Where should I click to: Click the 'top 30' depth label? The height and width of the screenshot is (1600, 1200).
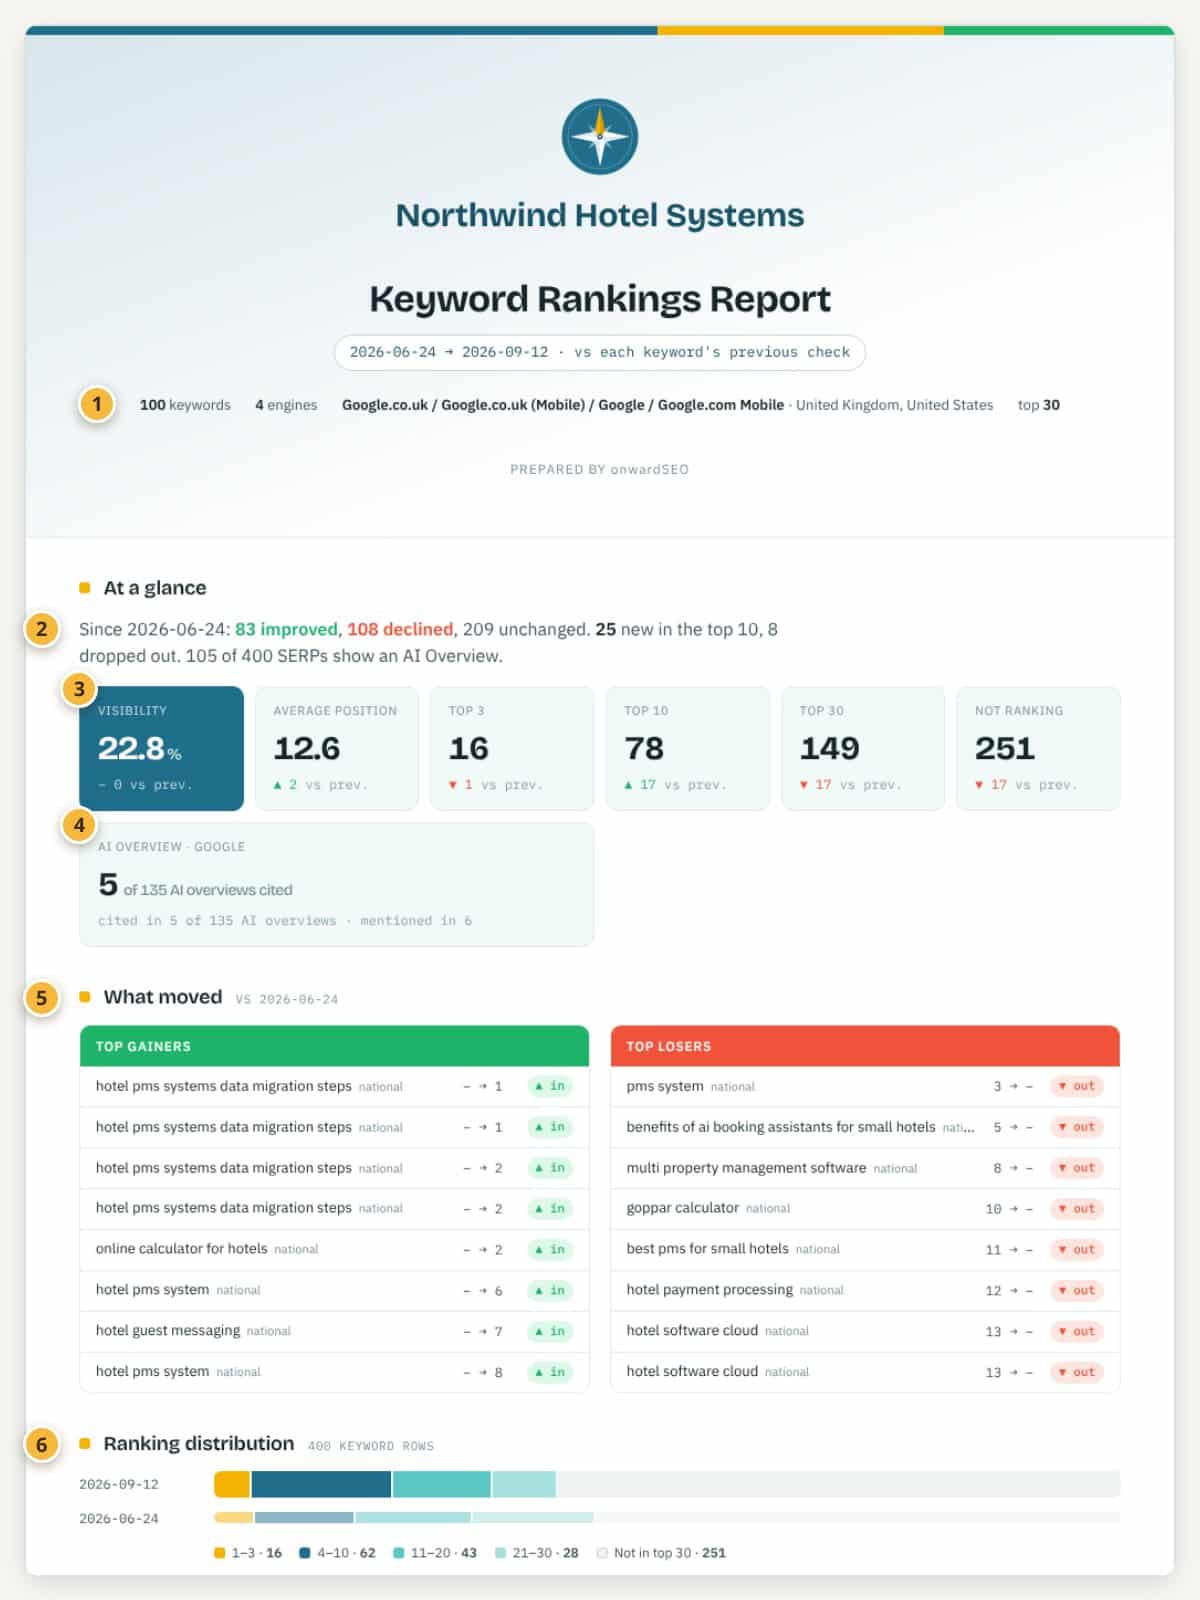point(1039,405)
